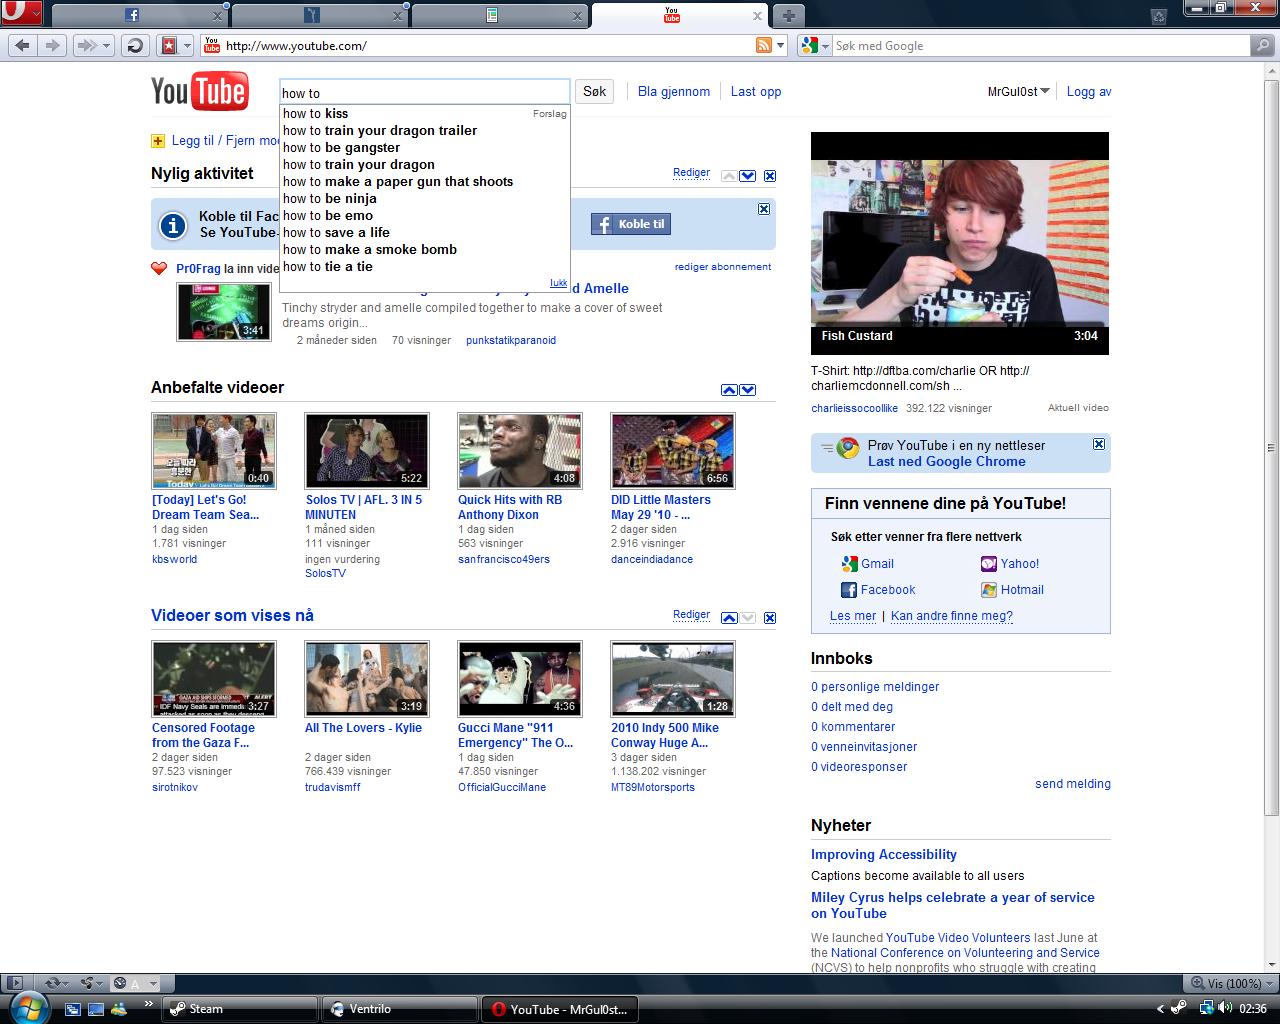This screenshot has height=1024, width=1280.
Task: Move Videoer som vises nå module up
Action: click(x=729, y=618)
